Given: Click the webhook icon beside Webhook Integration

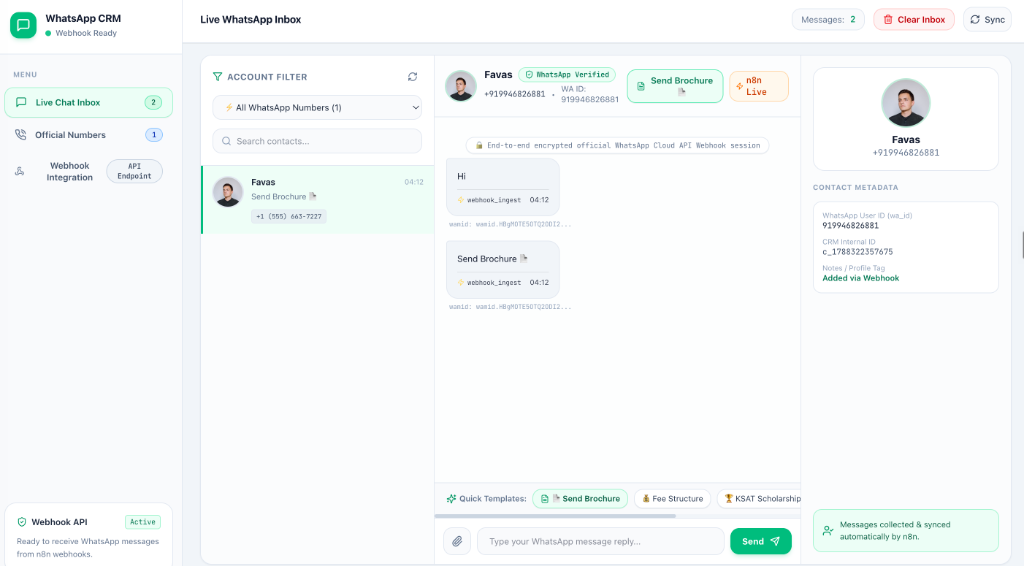Looking at the screenshot, I should [20, 171].
